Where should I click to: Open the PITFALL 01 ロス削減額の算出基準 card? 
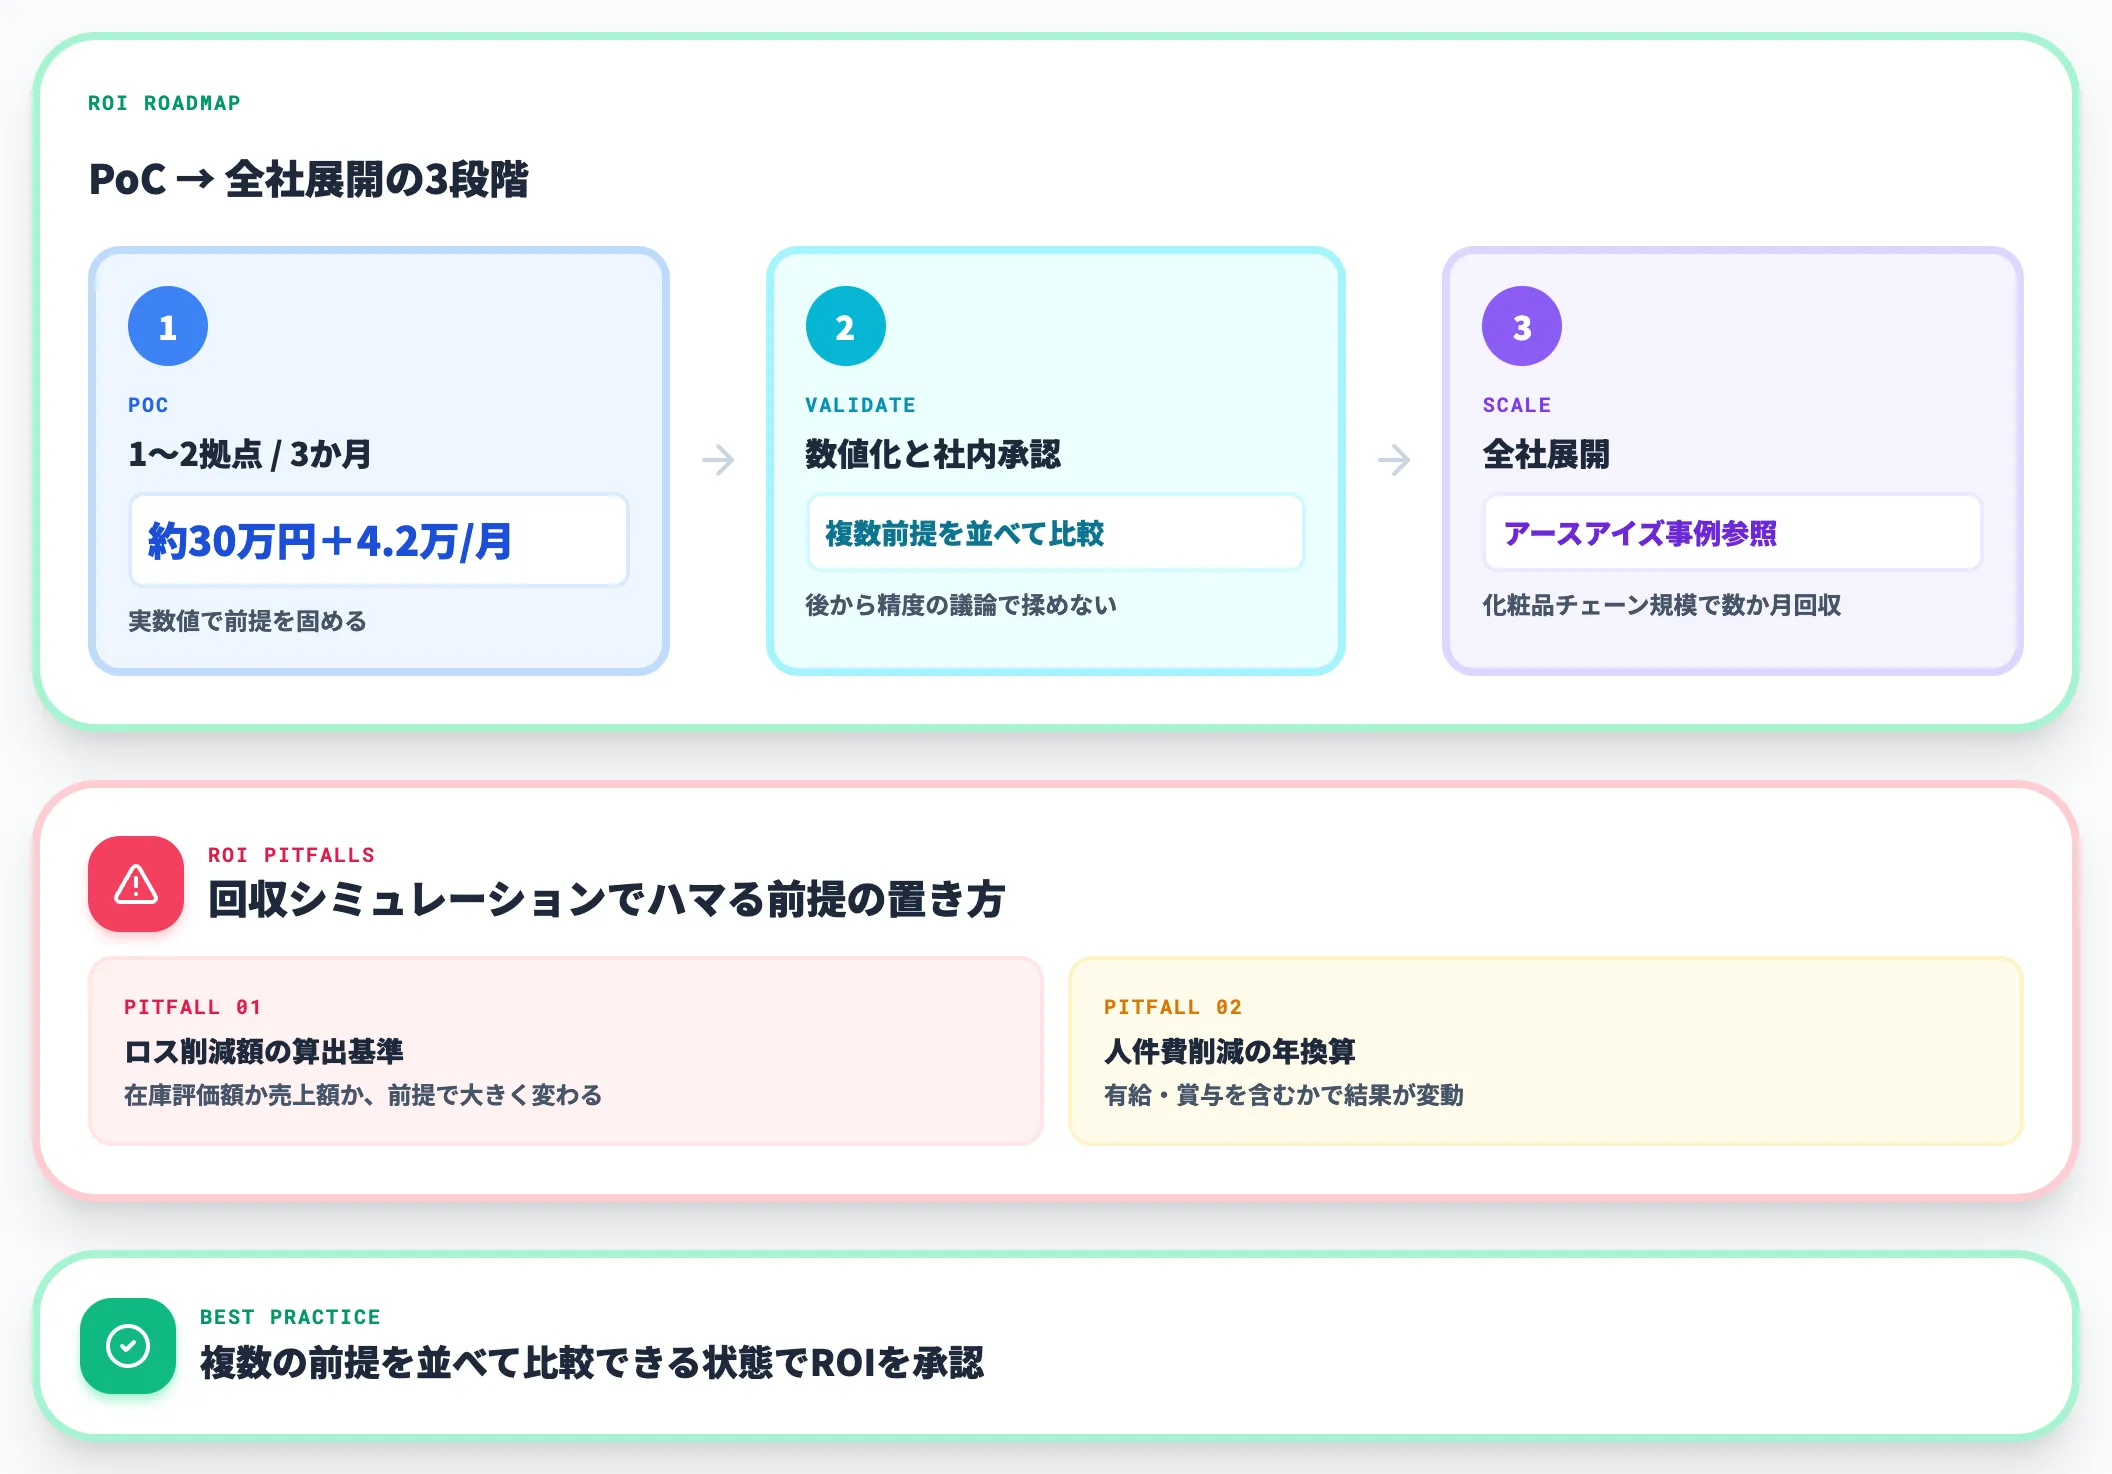(x=566, y=1051)
